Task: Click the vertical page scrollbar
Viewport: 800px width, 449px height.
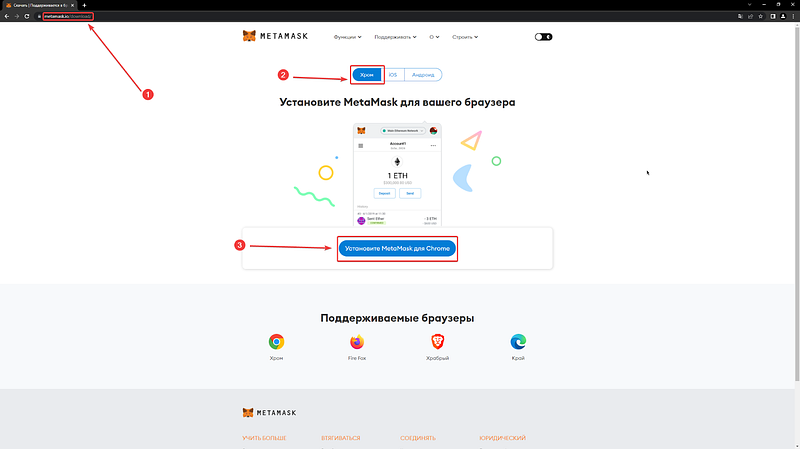Action: 797,204
